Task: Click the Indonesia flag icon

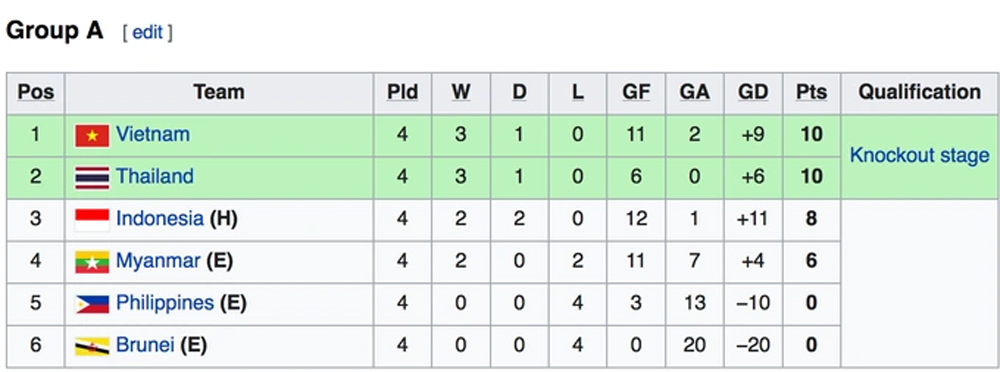Action: click(x=92, y=219)
